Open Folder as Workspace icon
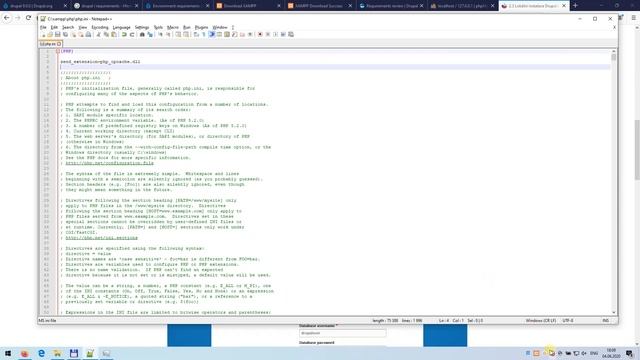640x360 pixels. (242, 35)
